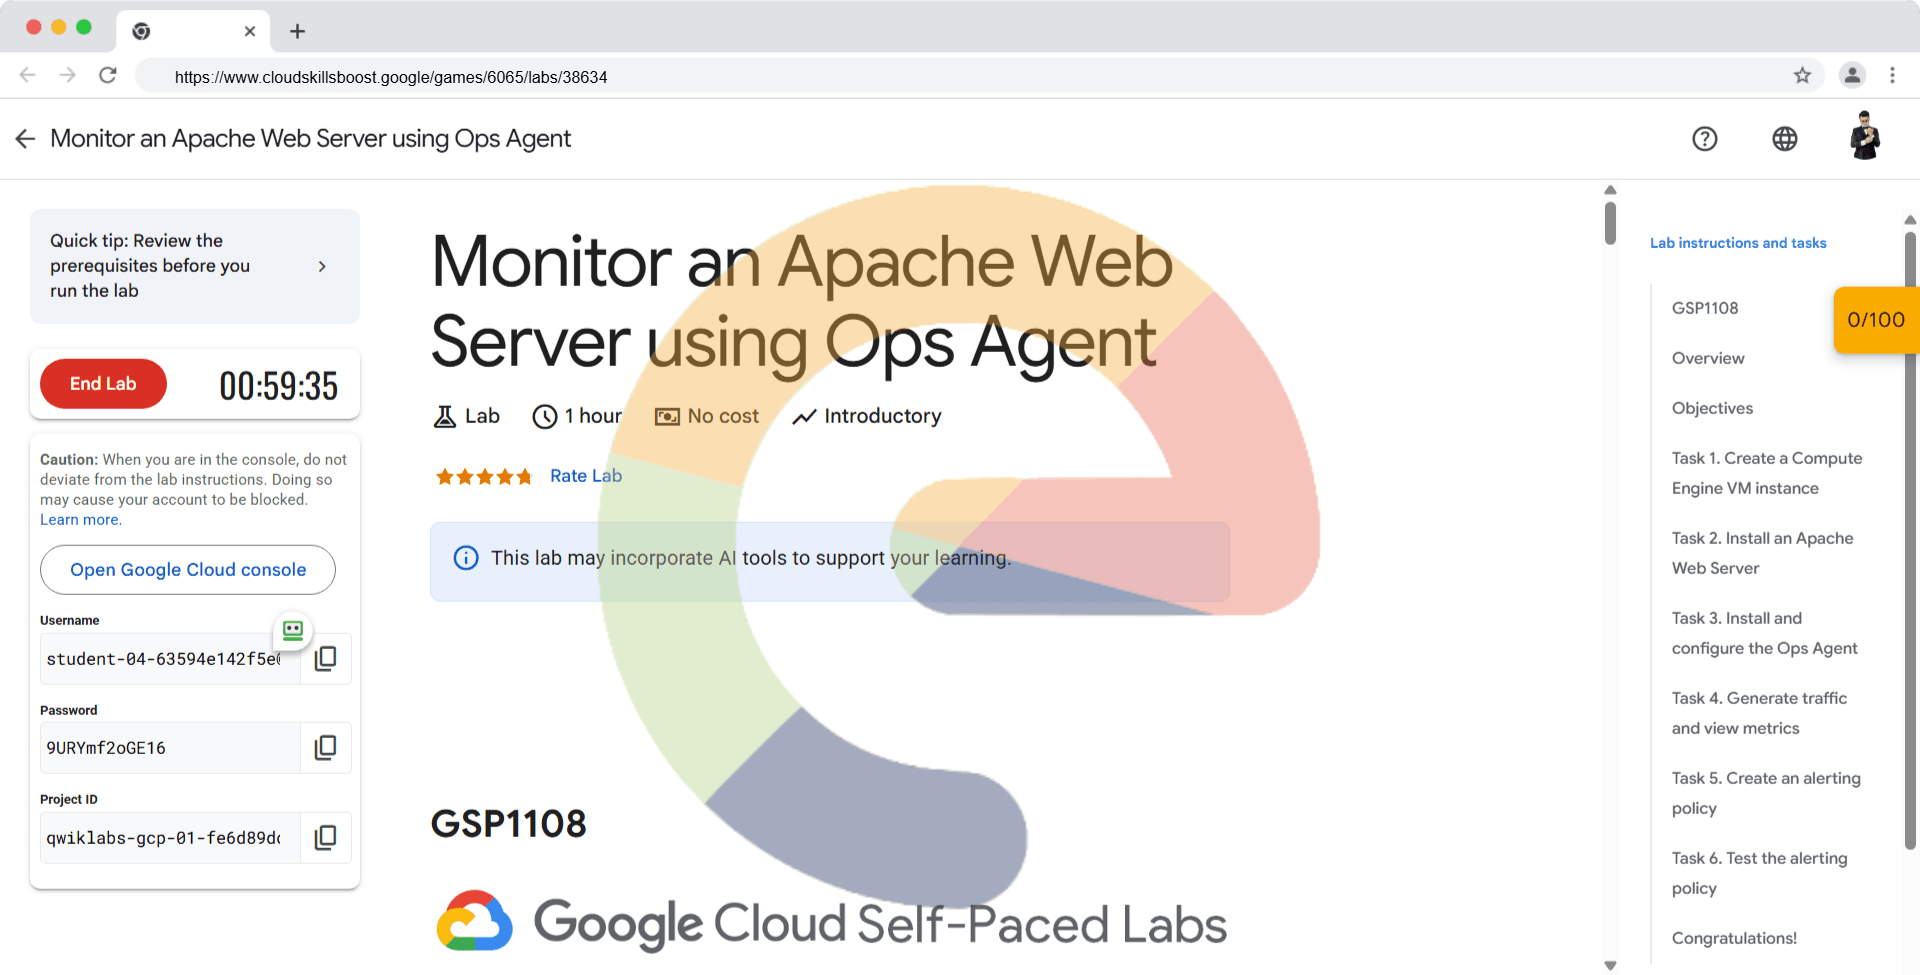Click Open Google Cloud console
Image resolution: width=1920 pixels, height=975 pixels.
[188, 570]
